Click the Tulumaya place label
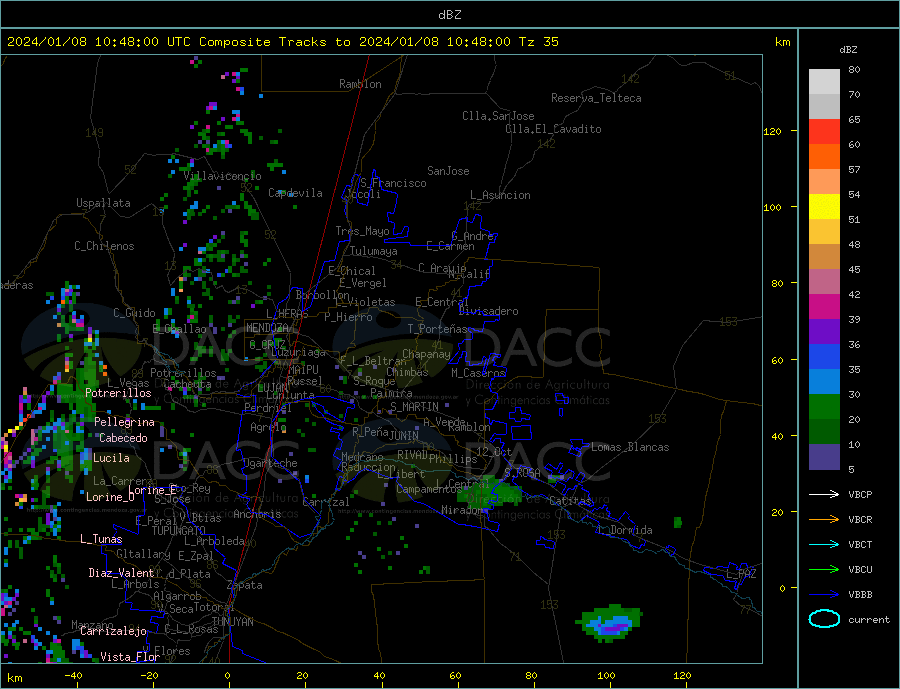 point(374,251)
